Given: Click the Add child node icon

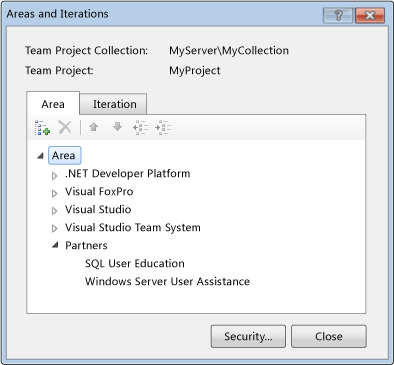Looking at the screenshot, I should click(42, 128).
